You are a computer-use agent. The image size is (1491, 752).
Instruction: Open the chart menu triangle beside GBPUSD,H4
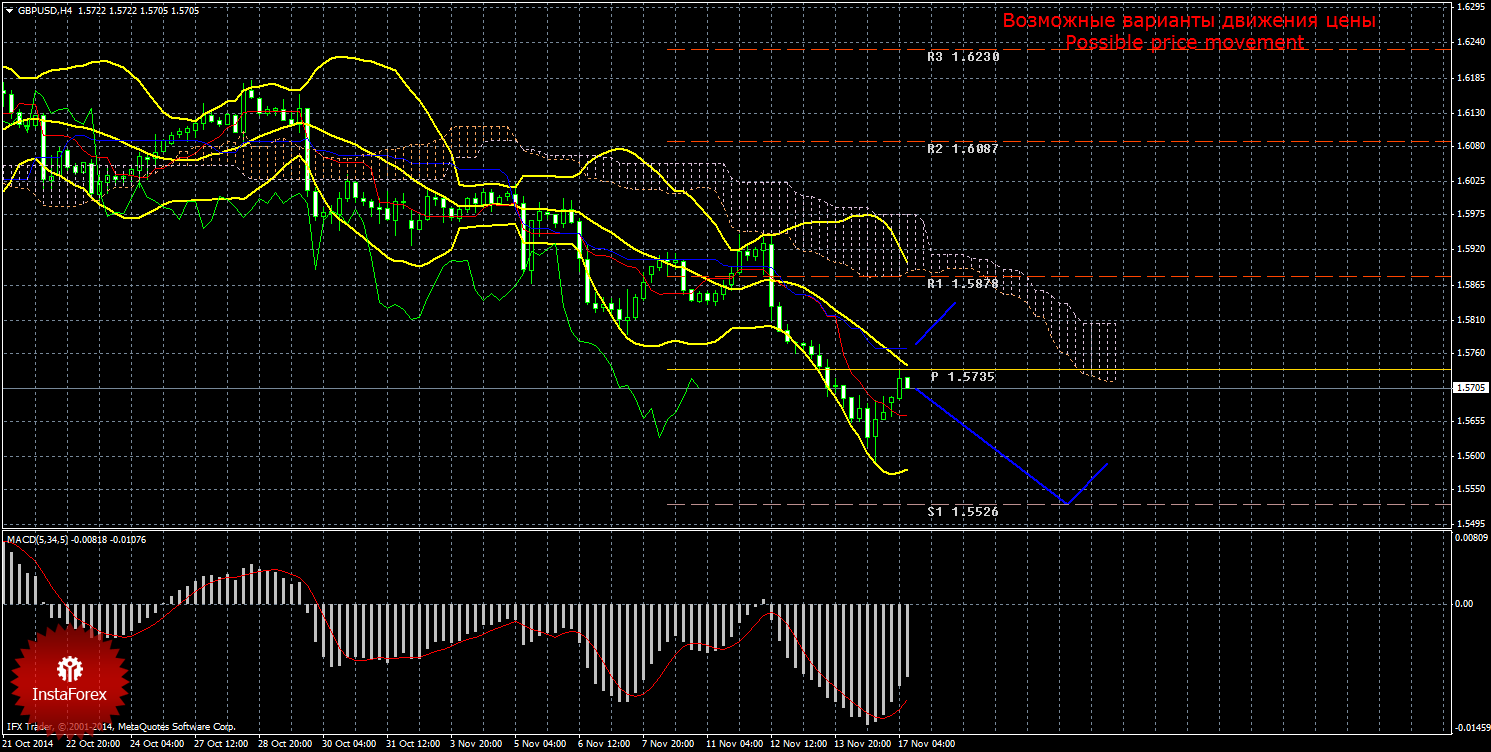(x=9, y=10)
